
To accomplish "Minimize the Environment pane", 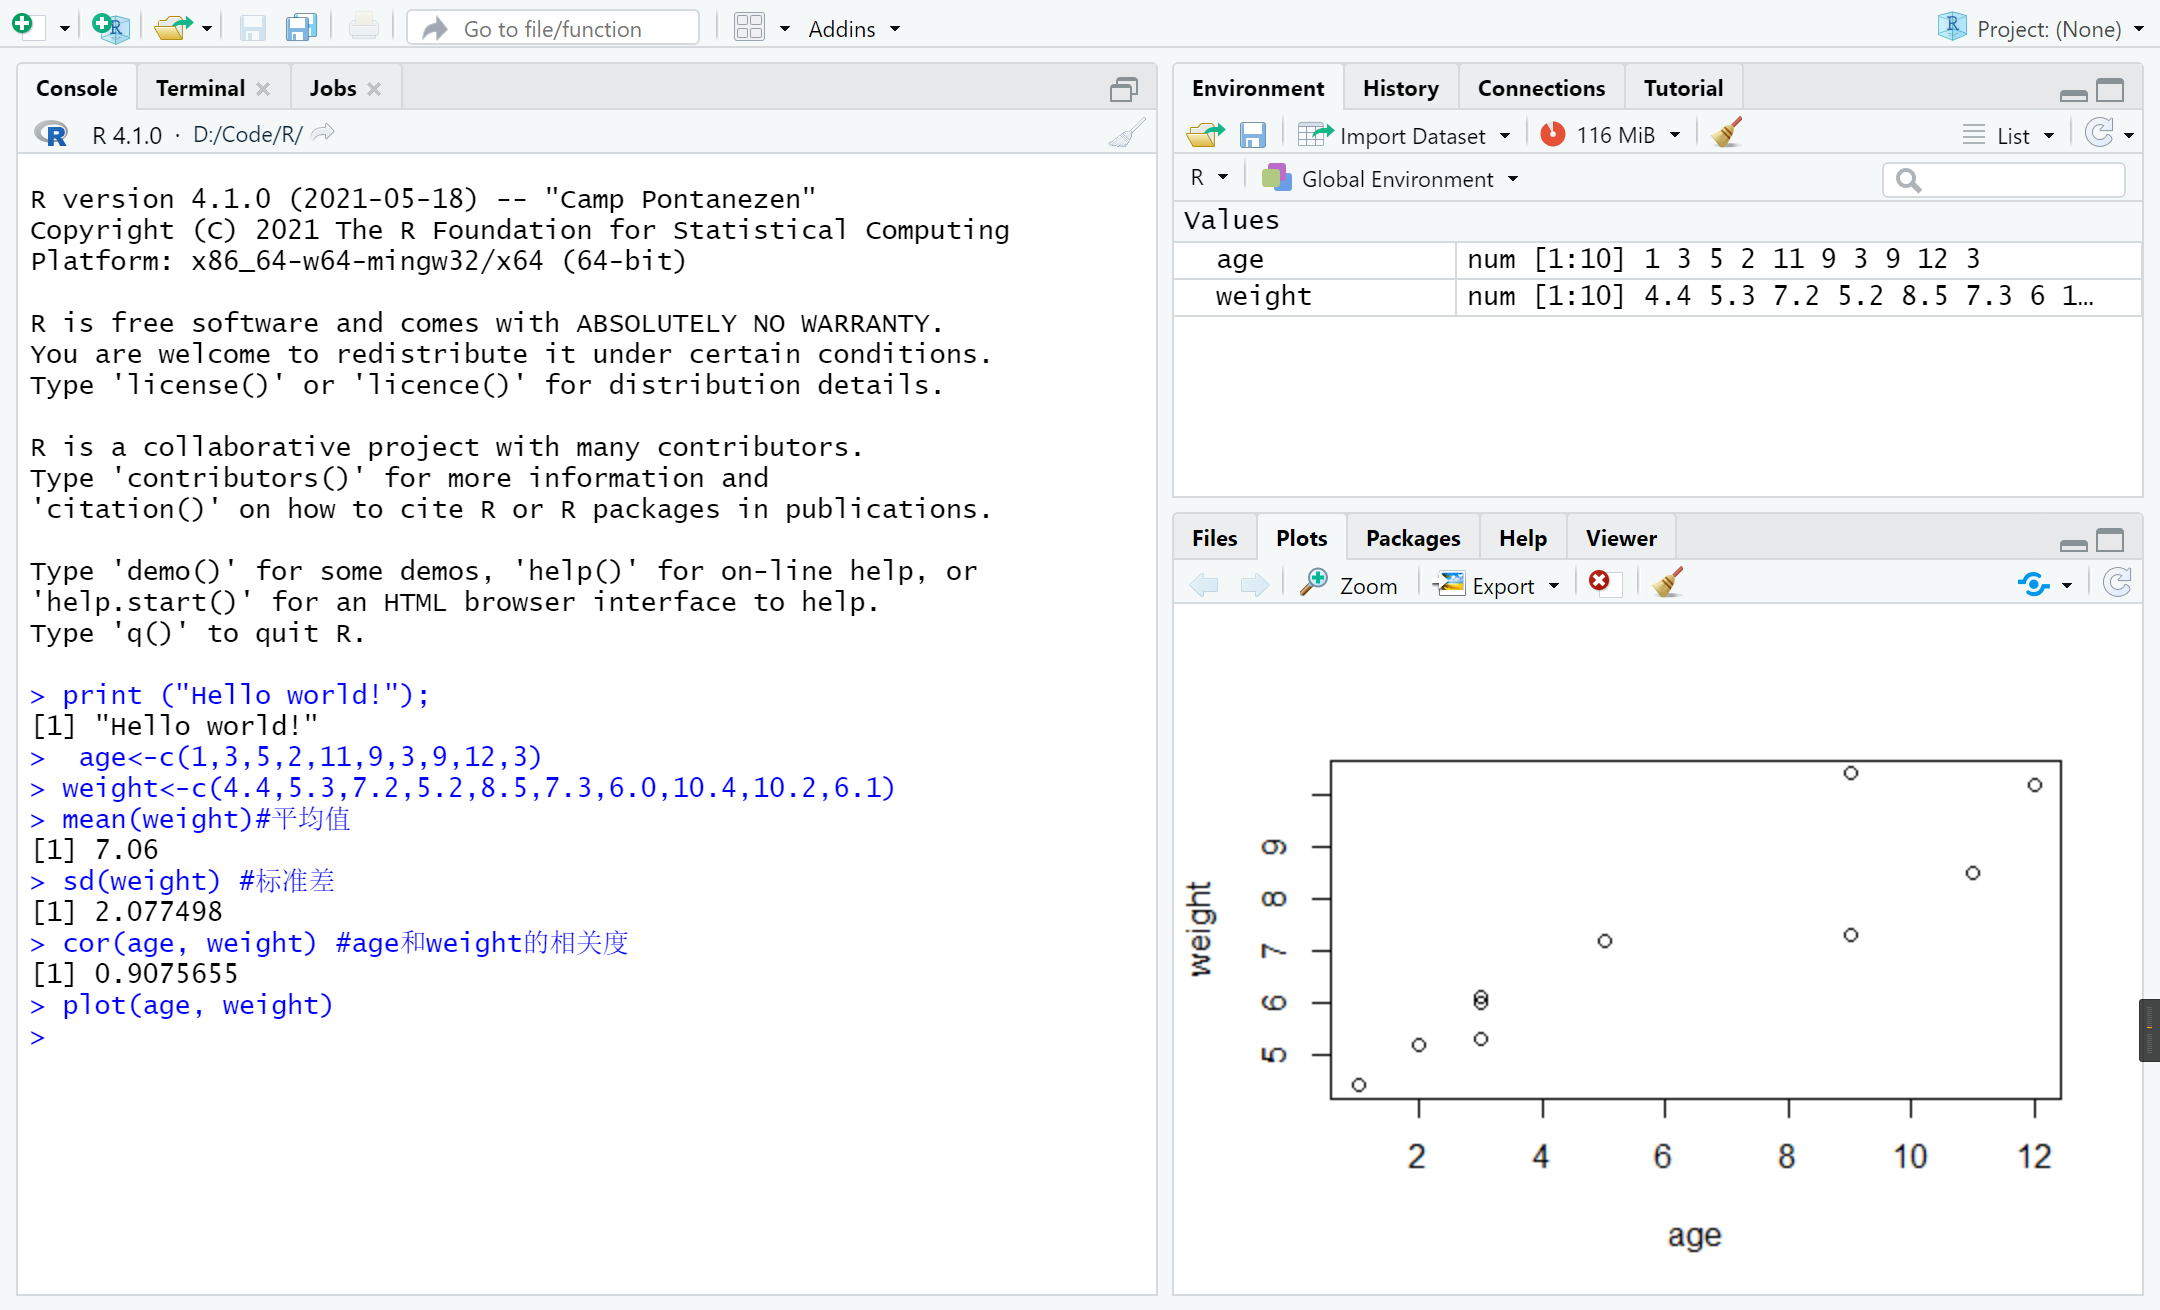I will coord(2074,94).
